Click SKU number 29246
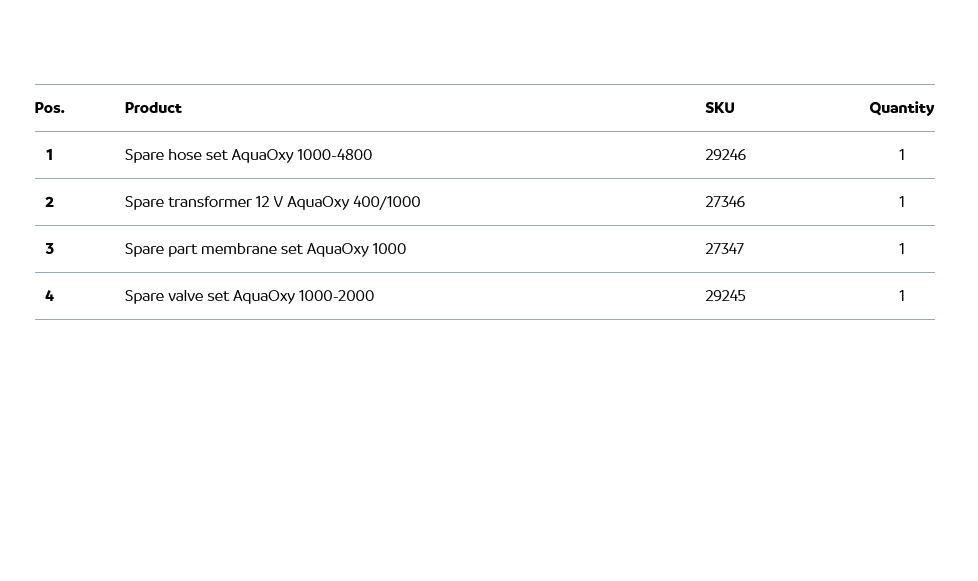Viewport: 978px width, 581px height. pos(725,155)
